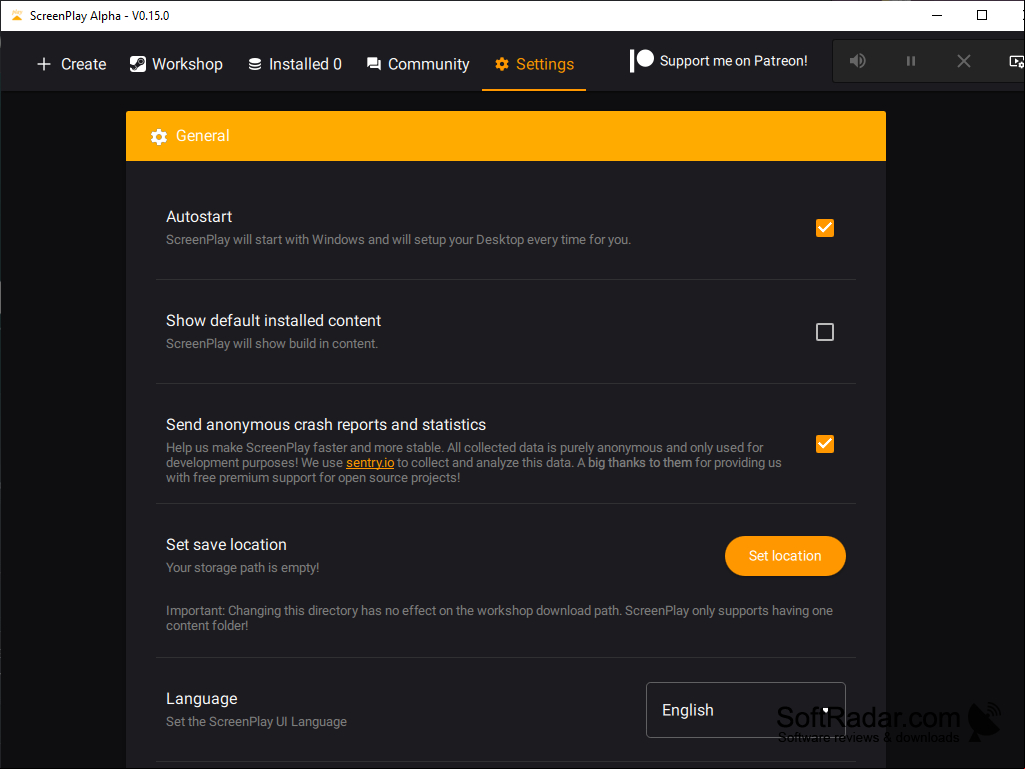Click the General gear icon

click(159, 136)
